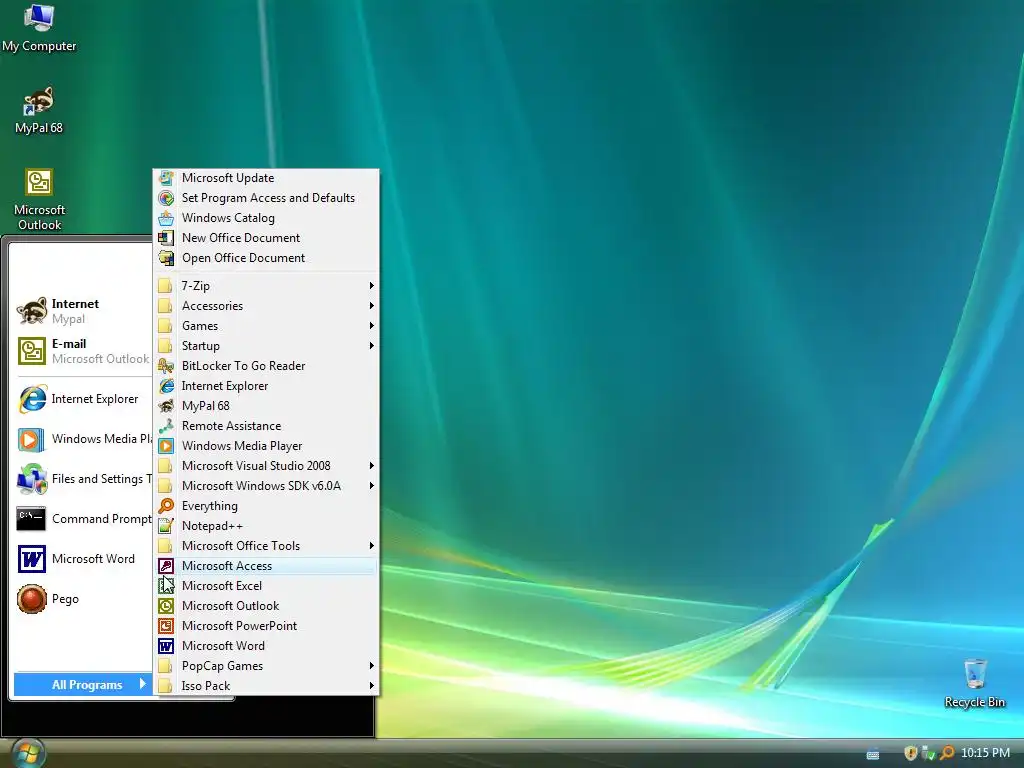Screen dimensions: 1024x768
Task: Click the Open Office Document icon
Action: [x=167, y=258]
